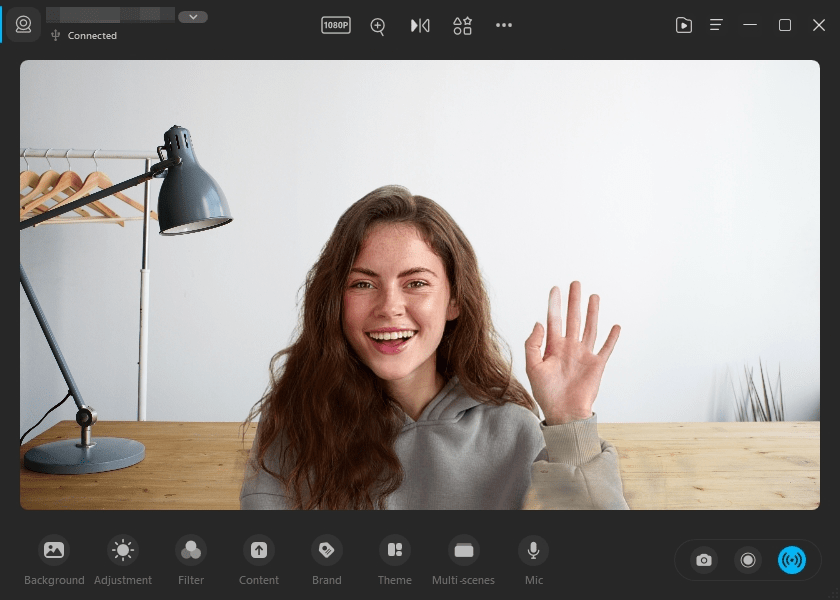Open the Background settings panel
This screenshot has height=600, width=840.
coord(54,558)
